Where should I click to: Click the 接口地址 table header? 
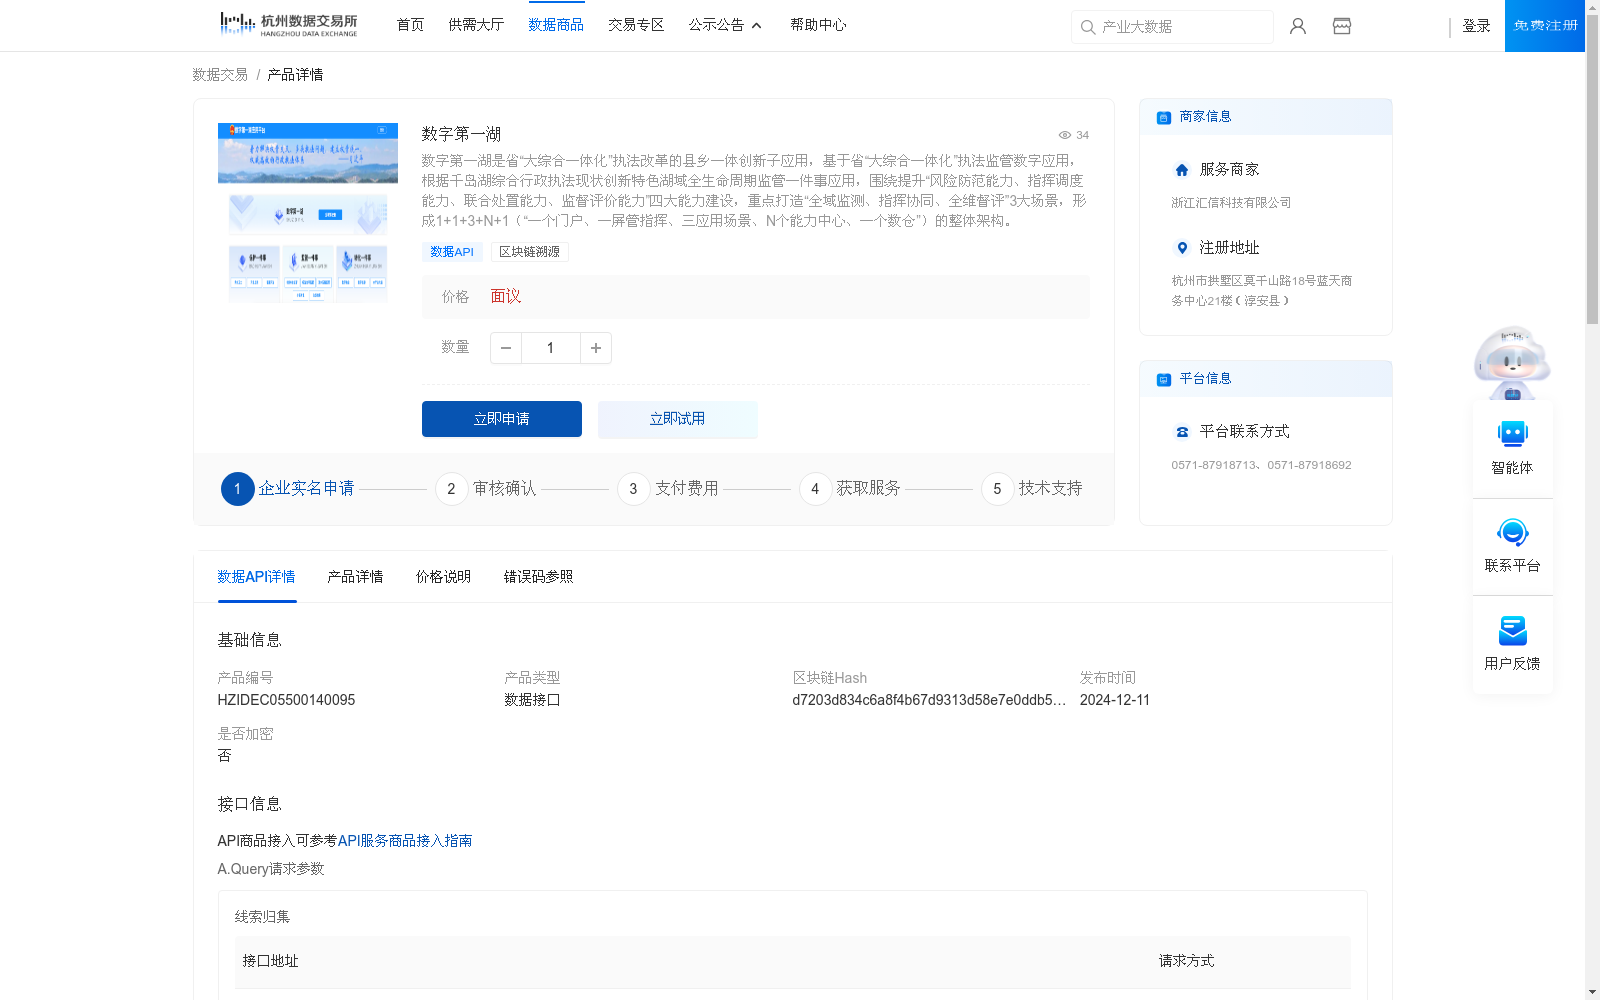(270, 961)
